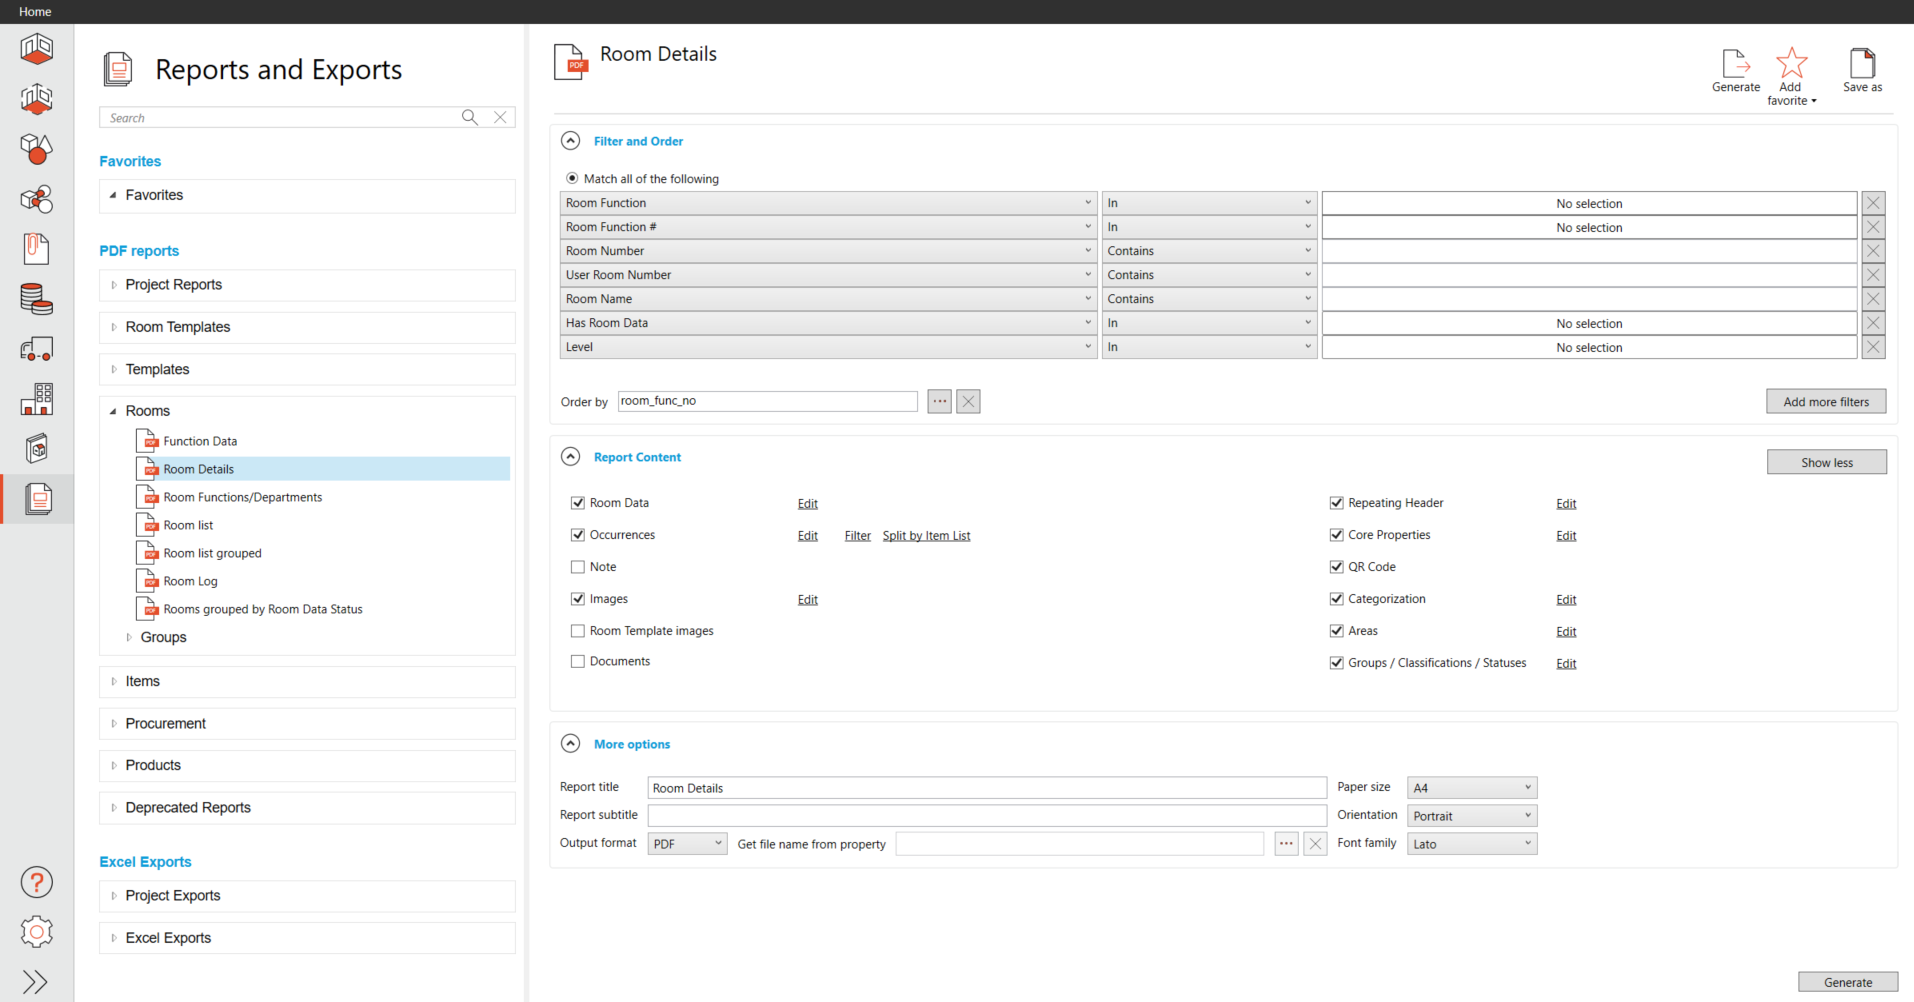This screenshot has height=1002, width=1914.
Task: Click the Save as icon
Action: pyautogui.click(x=1862, y=65)
